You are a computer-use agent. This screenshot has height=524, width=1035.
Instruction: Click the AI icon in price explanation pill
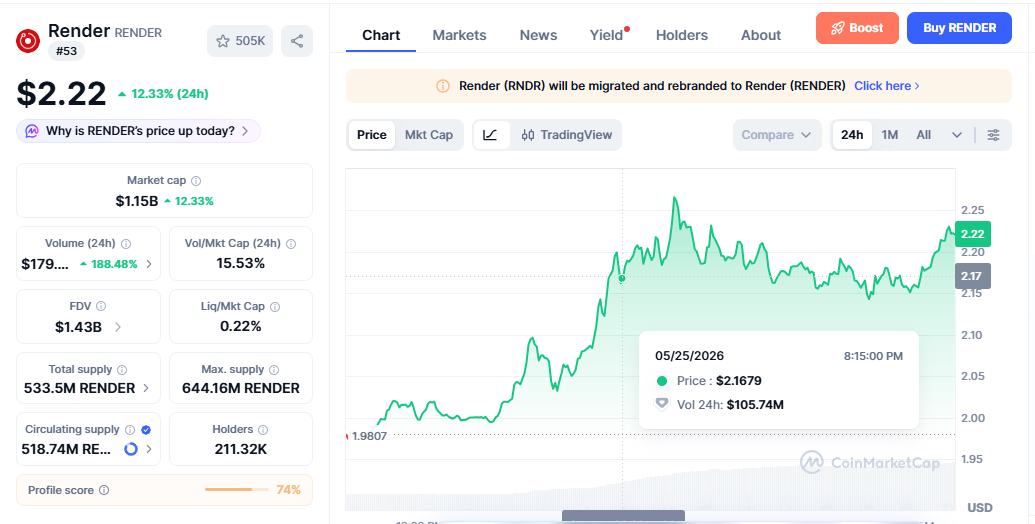point(32,131)
